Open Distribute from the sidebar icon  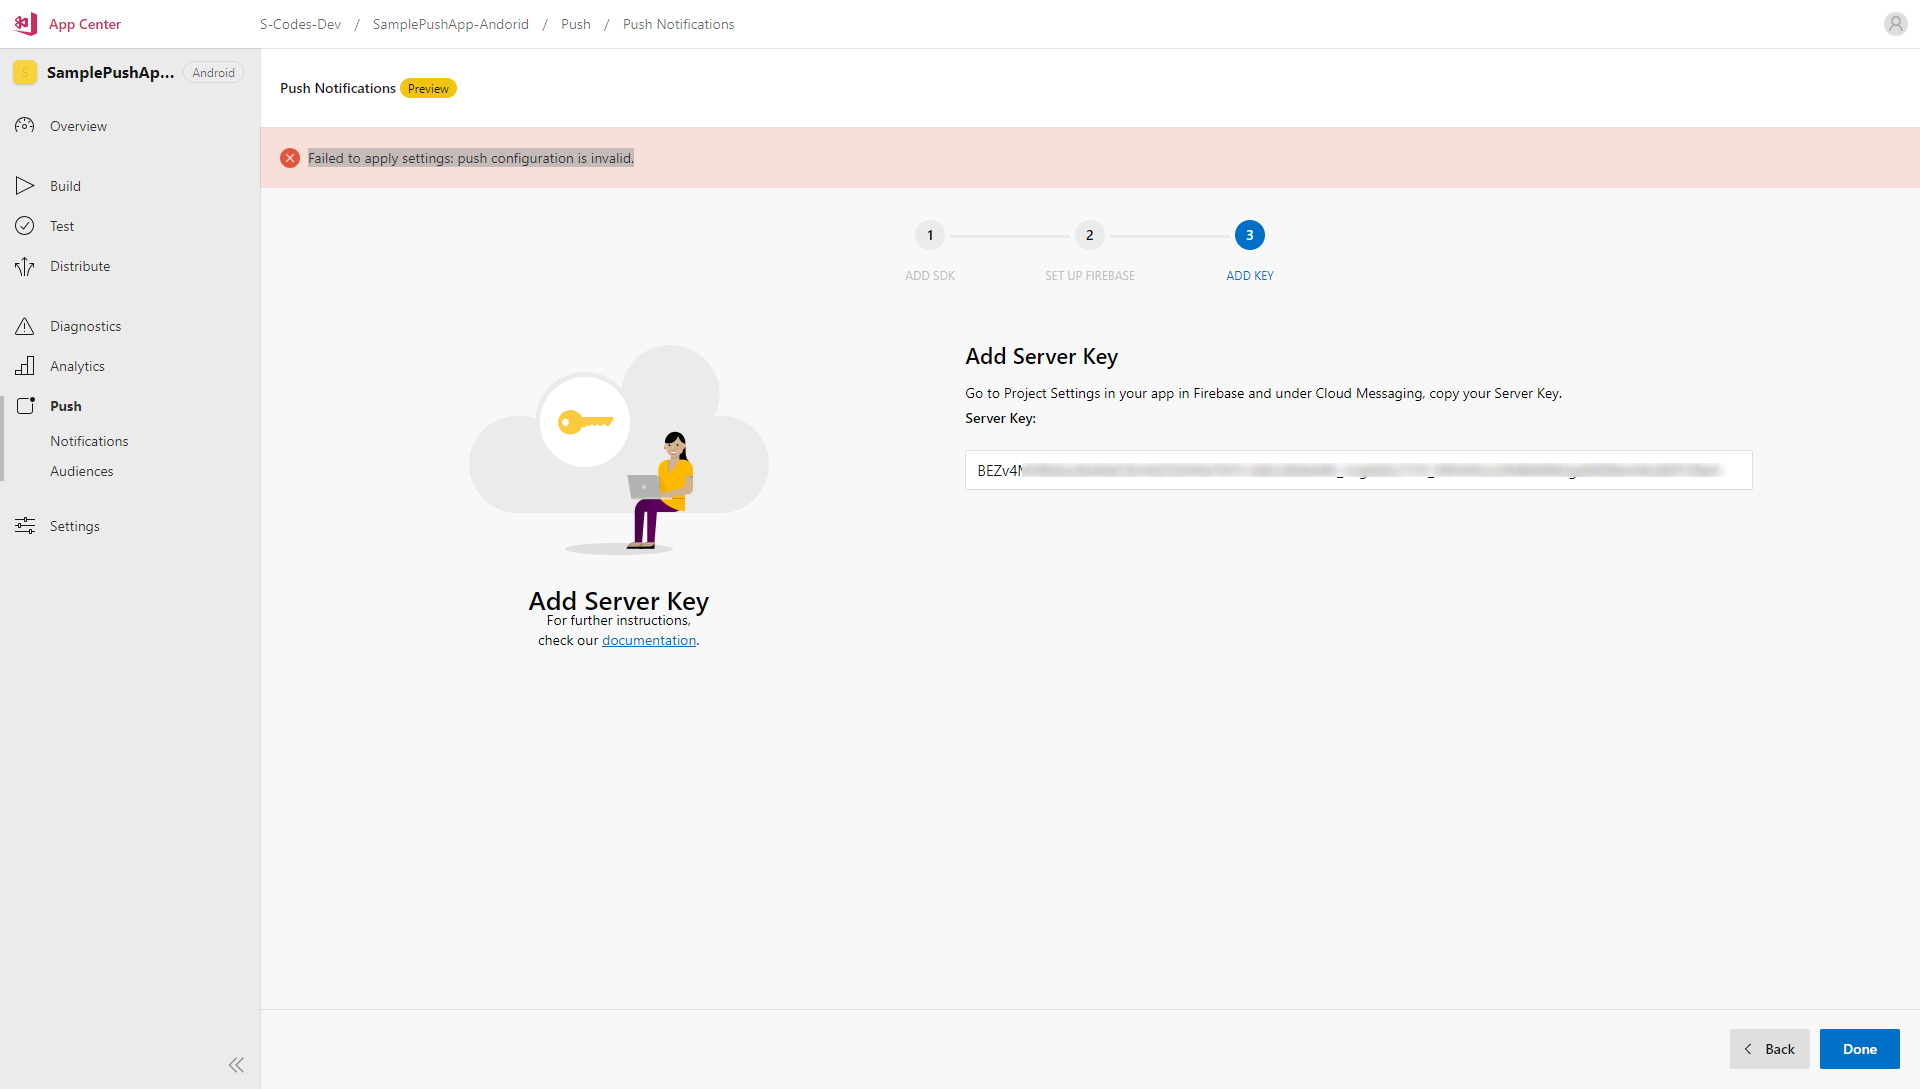(x=24, y=265)
